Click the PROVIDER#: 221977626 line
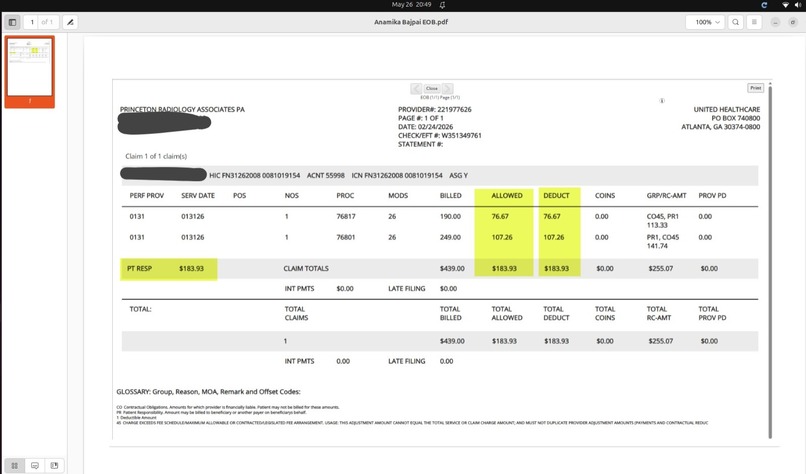Screen dimensions: 806x474 click(x=434, y=110)
